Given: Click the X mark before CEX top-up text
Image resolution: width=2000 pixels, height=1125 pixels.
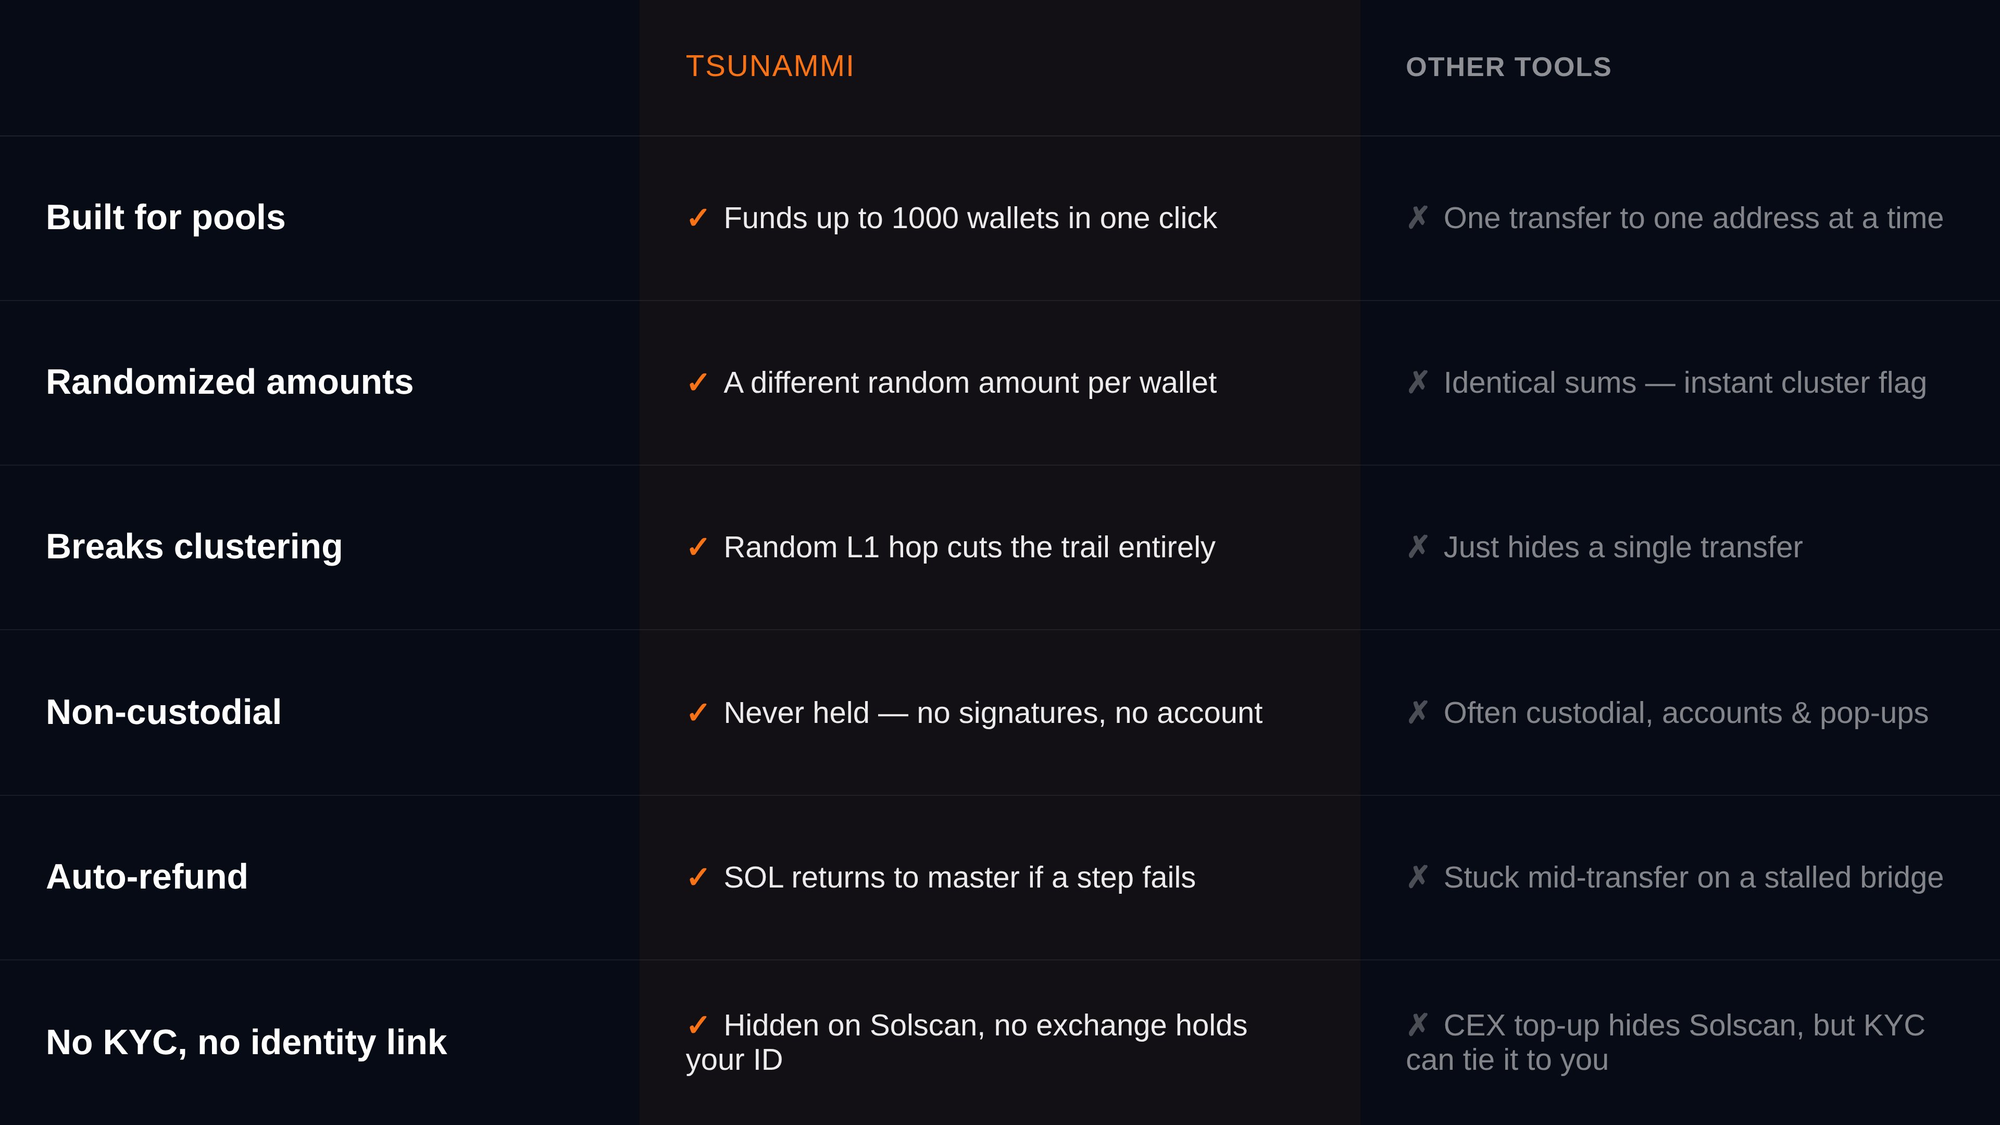Looking at the screenshot, I should (1418, 1026).
